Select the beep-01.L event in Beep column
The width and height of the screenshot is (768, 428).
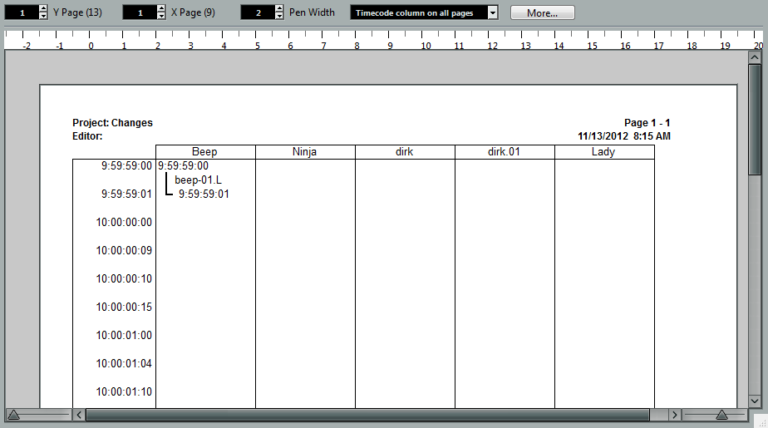[x=197, y=180]
